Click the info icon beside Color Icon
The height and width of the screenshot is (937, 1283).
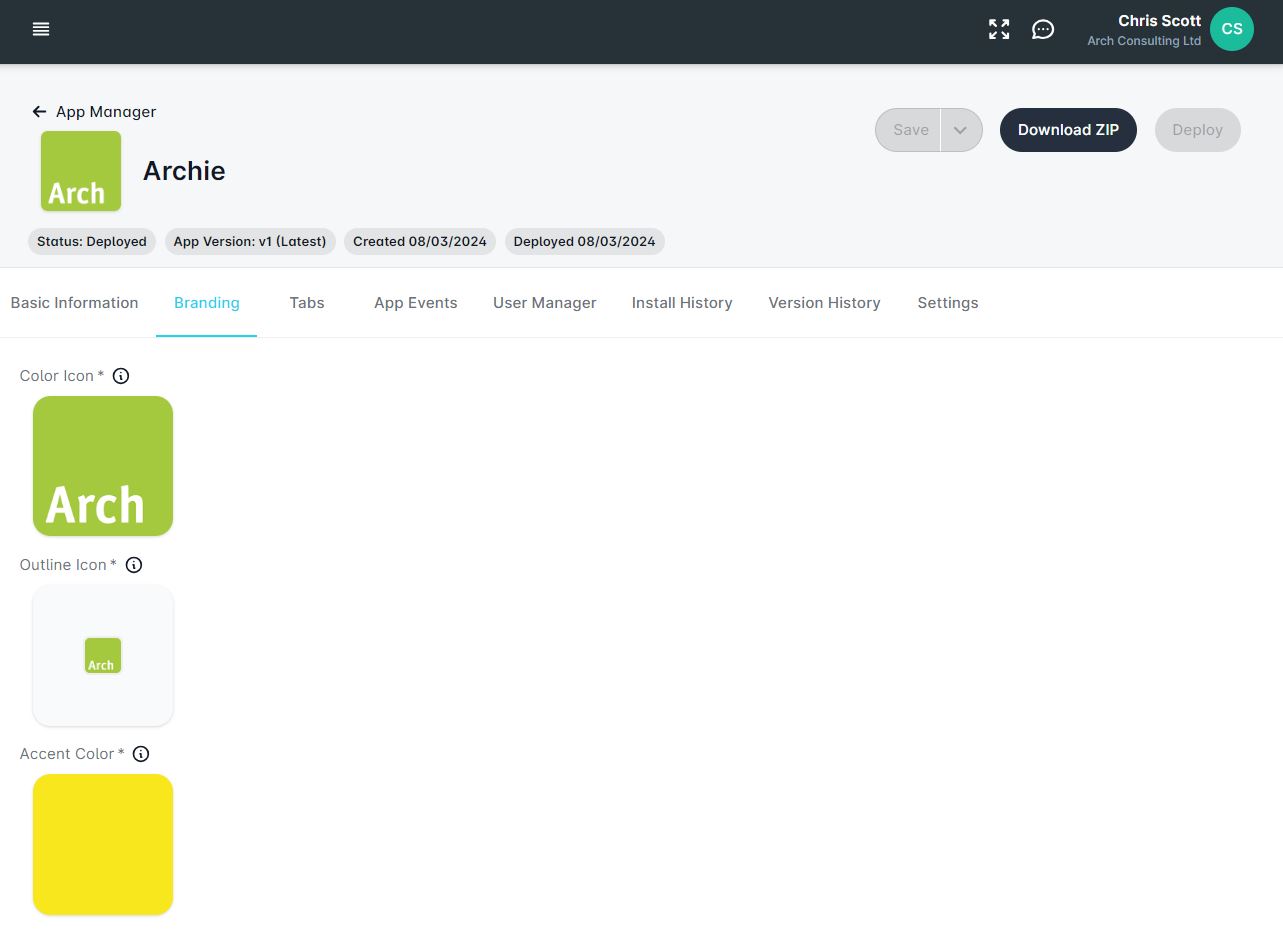[x=120, y=375]
